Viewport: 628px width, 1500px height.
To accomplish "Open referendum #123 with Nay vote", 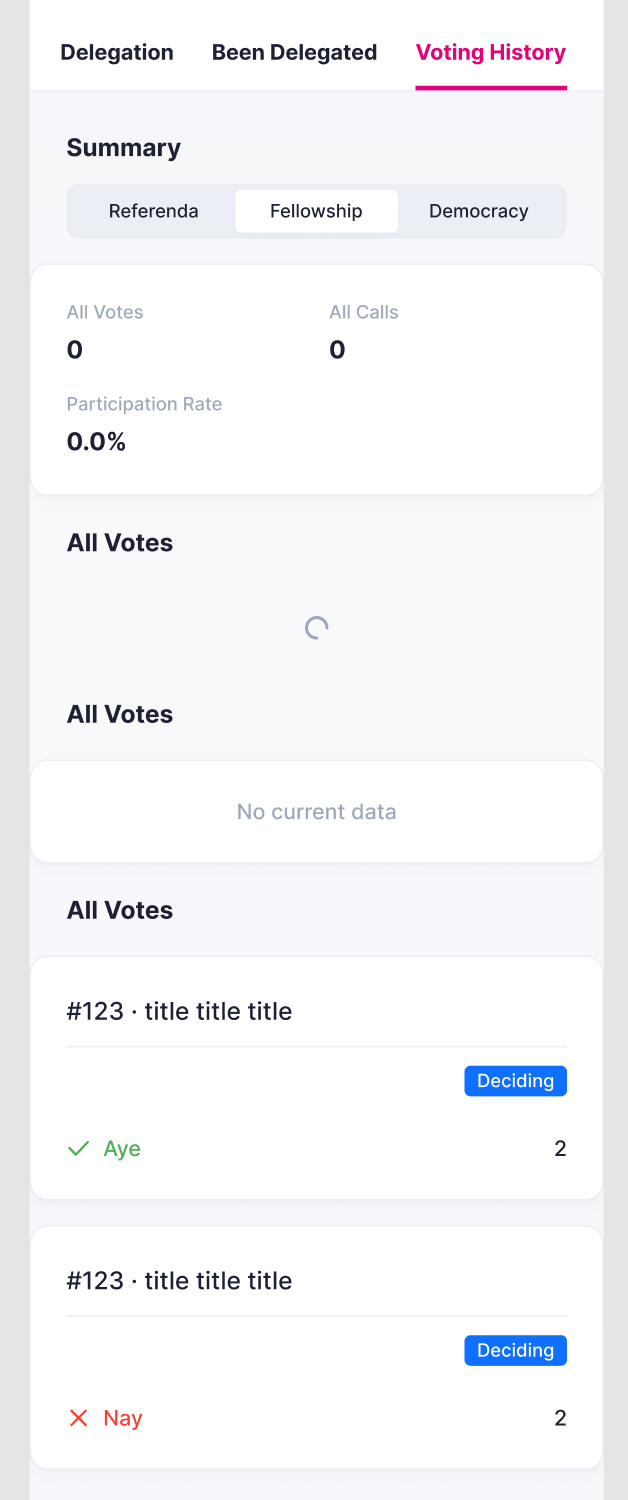I will [179, 1280].
